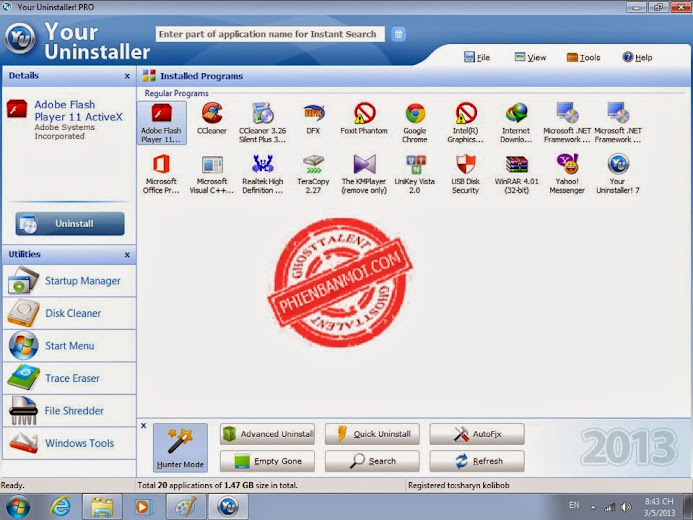Open Disk Cleaner utility
Screen dimensions: 693x520
click(x=69, y=313)
